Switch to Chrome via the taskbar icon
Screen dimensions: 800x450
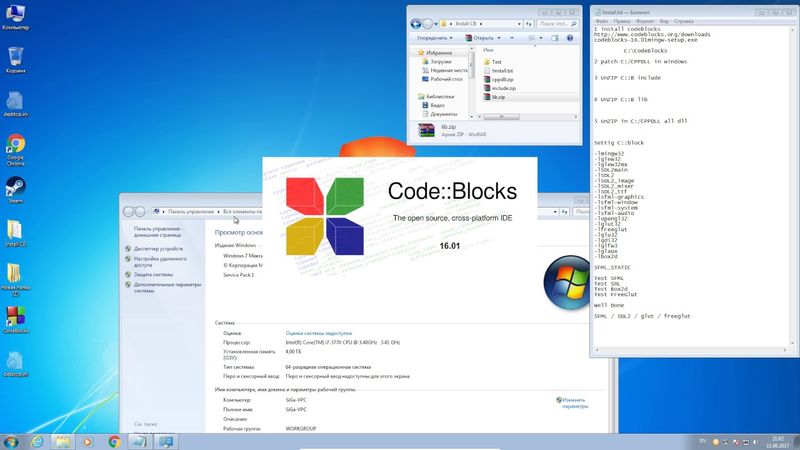[x=114, y=442]
